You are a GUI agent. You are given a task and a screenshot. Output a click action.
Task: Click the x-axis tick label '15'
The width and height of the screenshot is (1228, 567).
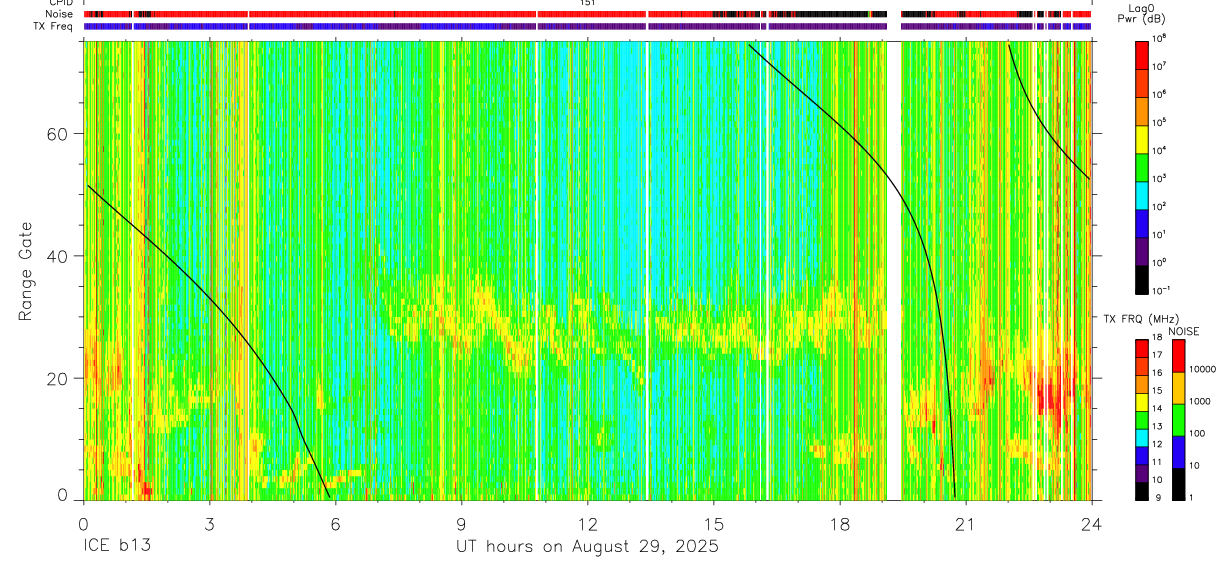click(x=713, y=524)
